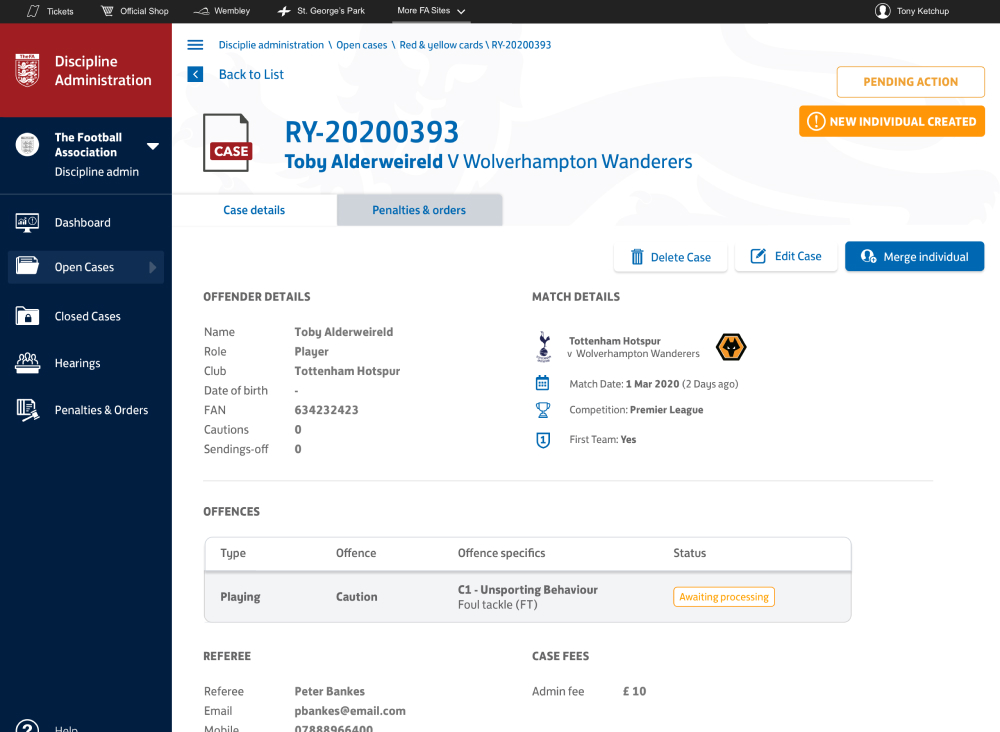Click the Tottenham Hotspur crest
This screenshot has height=732, width=1000.
(543, 346)
